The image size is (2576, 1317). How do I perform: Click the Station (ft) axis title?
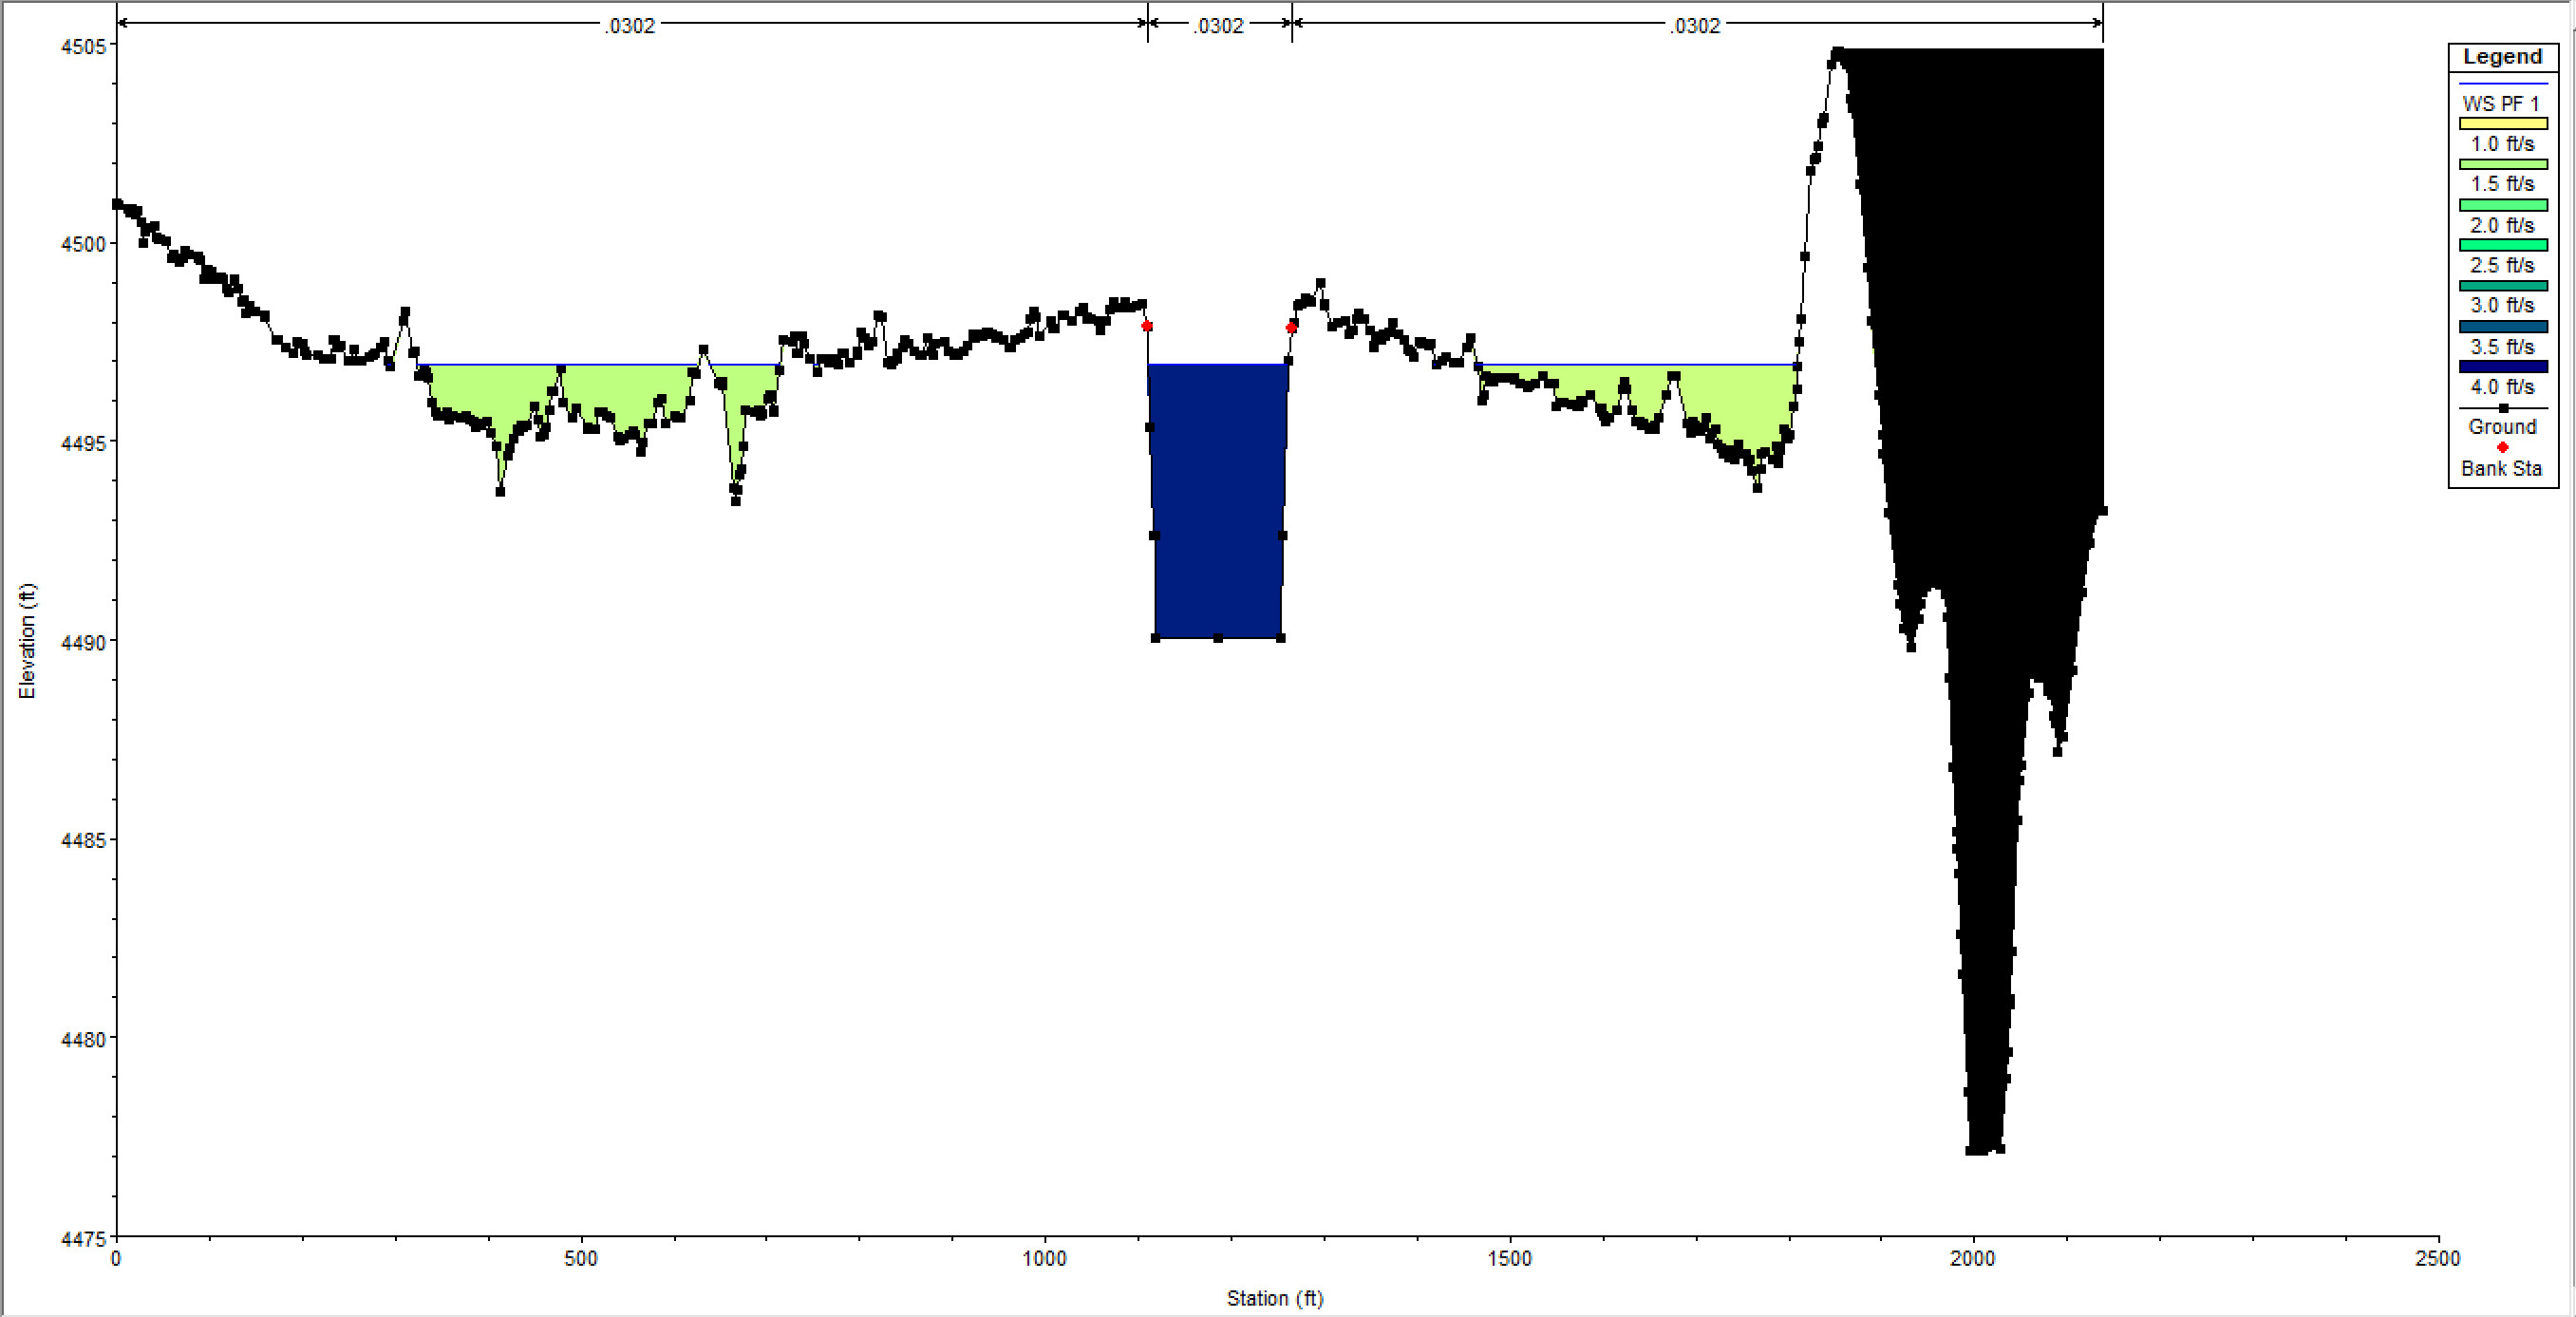(1275, 1298)
